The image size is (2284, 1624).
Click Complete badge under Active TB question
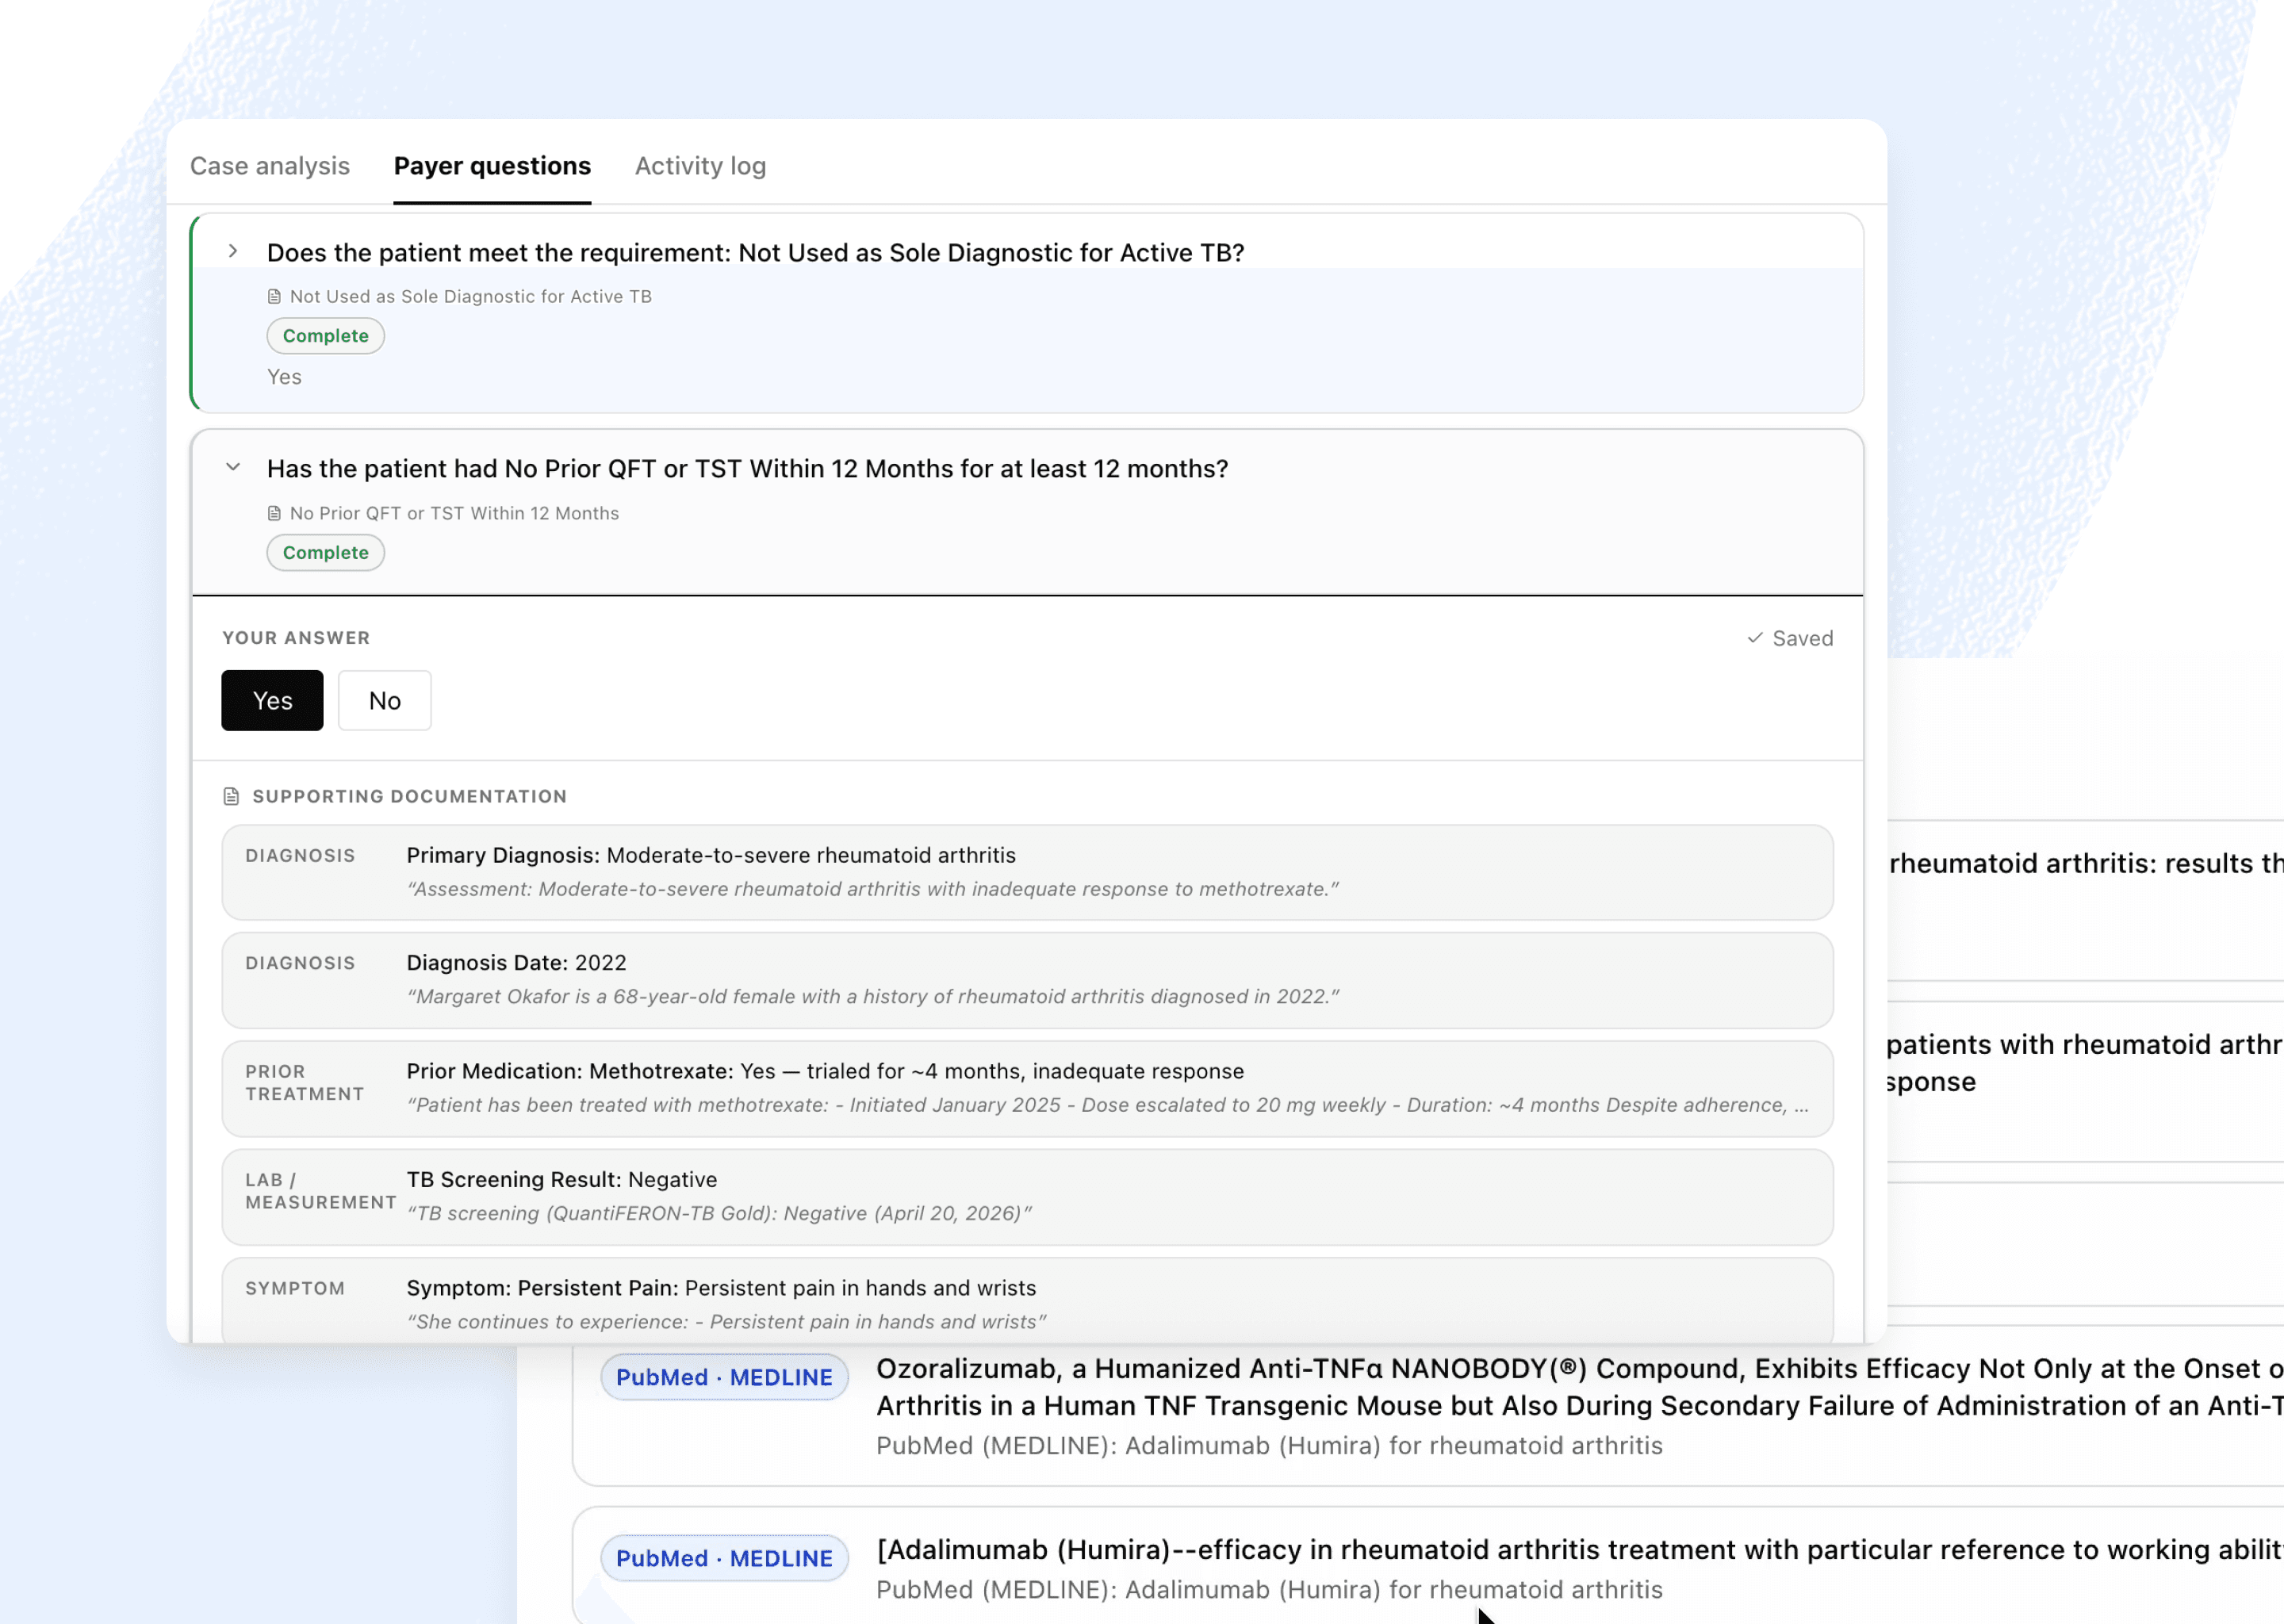(325, 336)
